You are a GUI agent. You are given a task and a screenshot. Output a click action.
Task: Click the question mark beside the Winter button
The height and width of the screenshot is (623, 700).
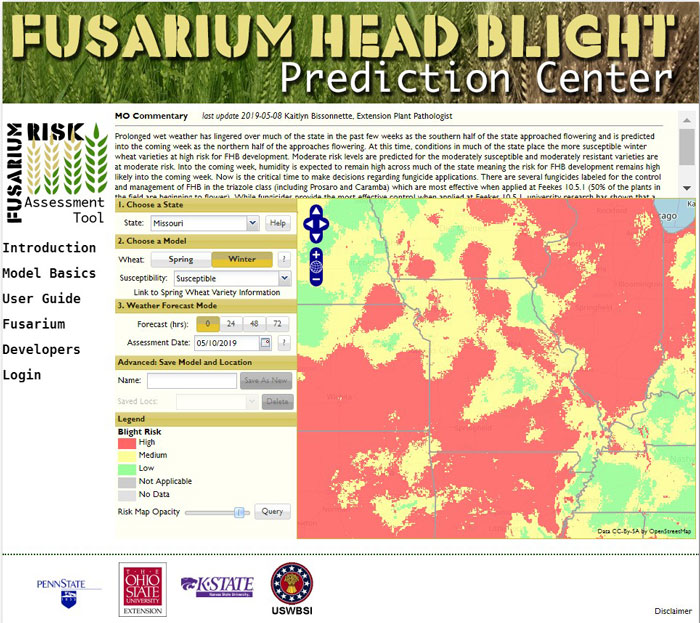tap(283, 260)
